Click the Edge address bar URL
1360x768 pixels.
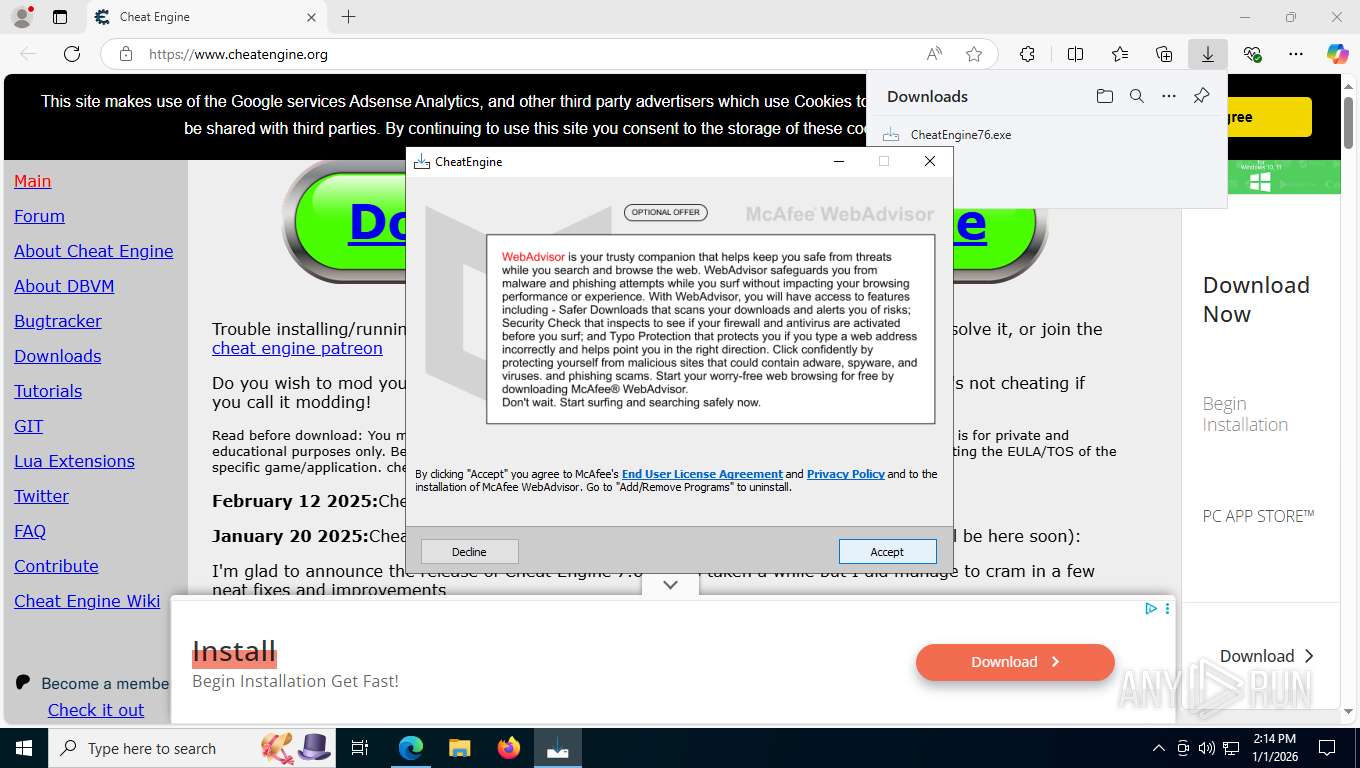pos(238,54)
